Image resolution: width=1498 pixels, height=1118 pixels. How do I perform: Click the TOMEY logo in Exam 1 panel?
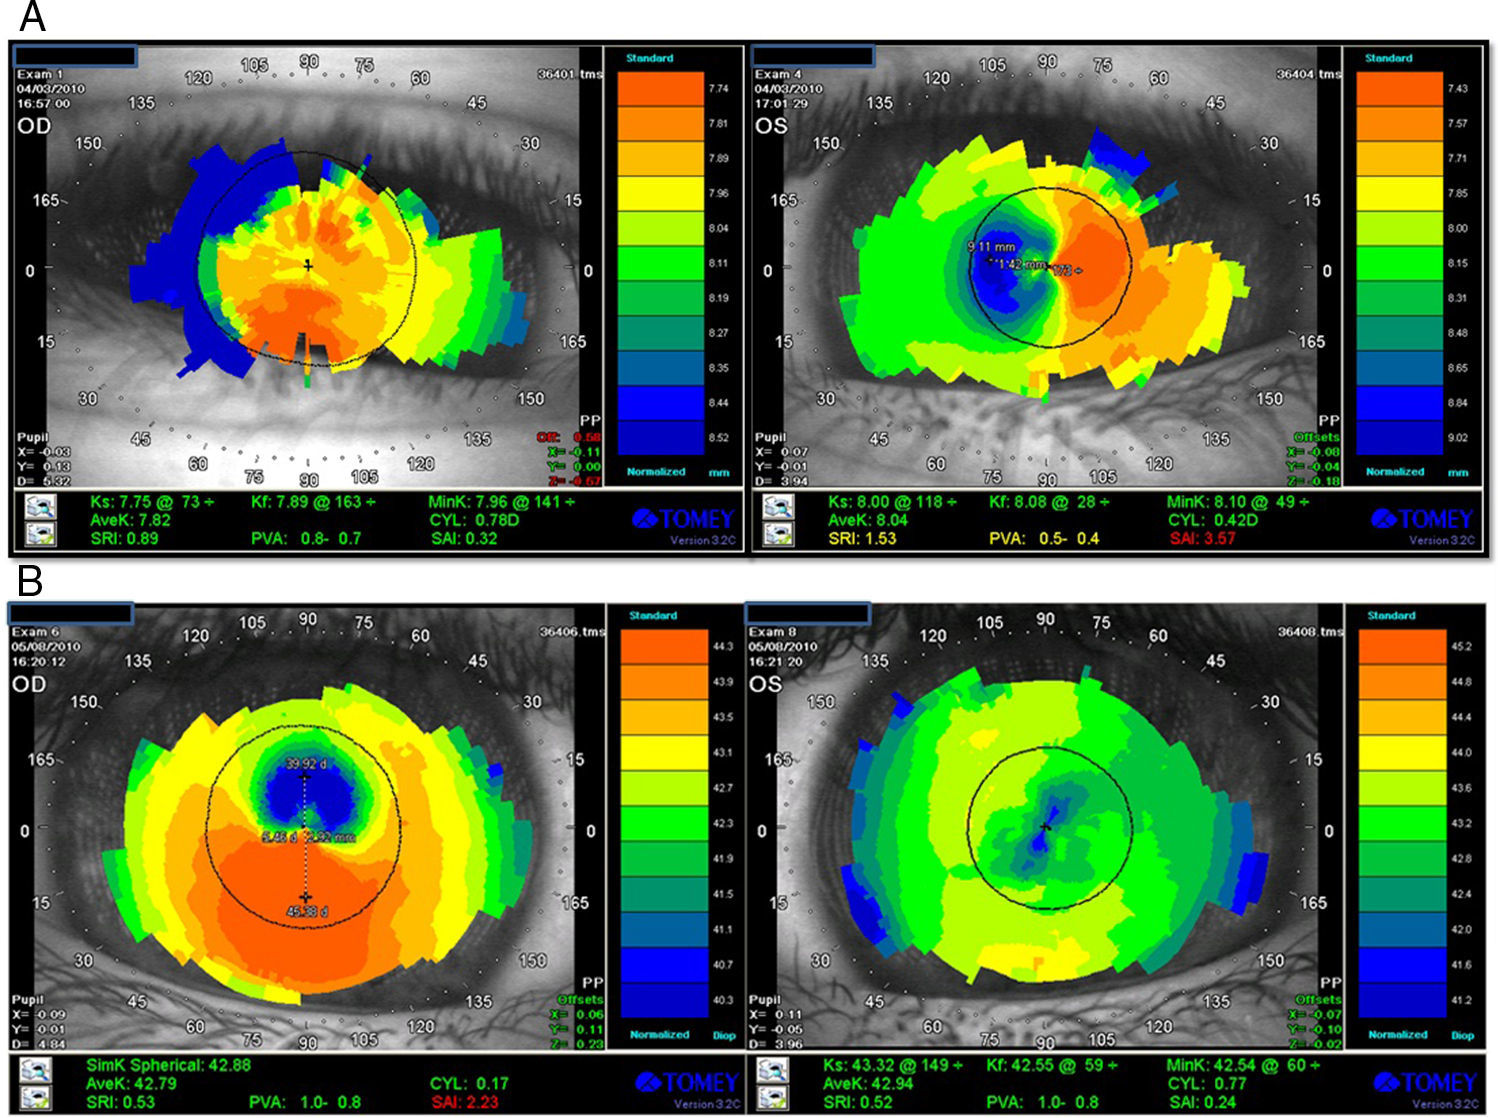(x=684, y=519)
